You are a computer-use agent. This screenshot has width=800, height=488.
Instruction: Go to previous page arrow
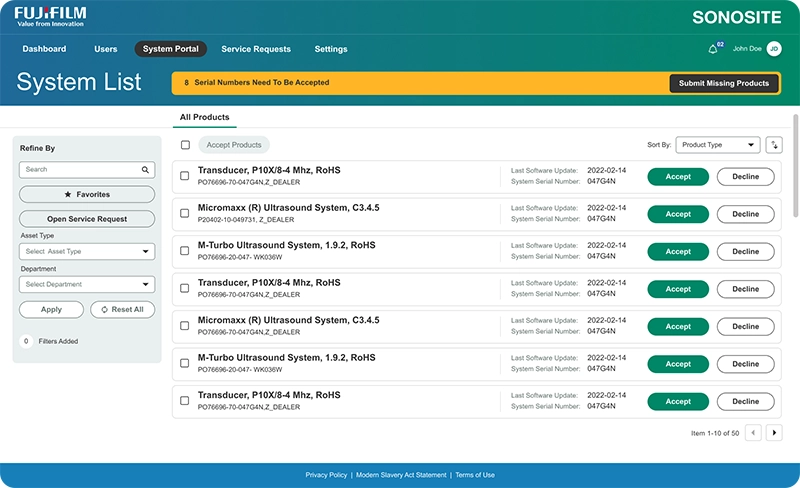coord(753,433)
